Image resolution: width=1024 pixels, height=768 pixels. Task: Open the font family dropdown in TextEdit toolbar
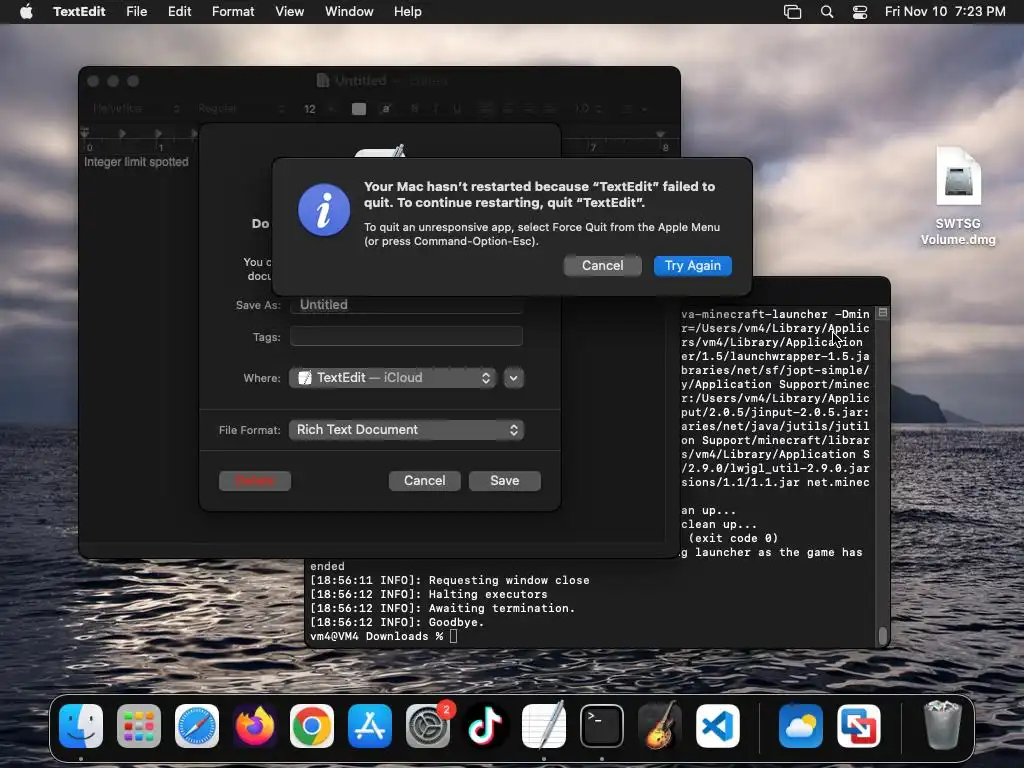[136, 108]
